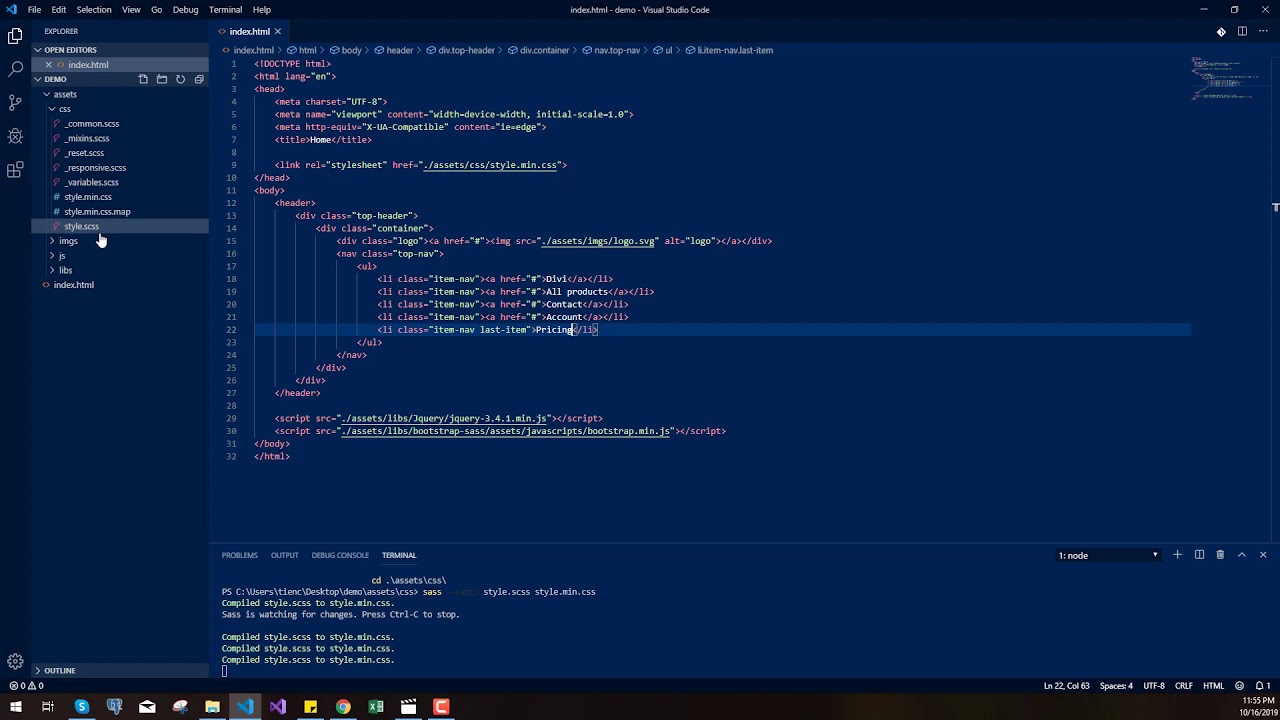Change encoding via UTF-8 status item
Viewport: 1280px width, 720px height.
[x=1153, y=686]
